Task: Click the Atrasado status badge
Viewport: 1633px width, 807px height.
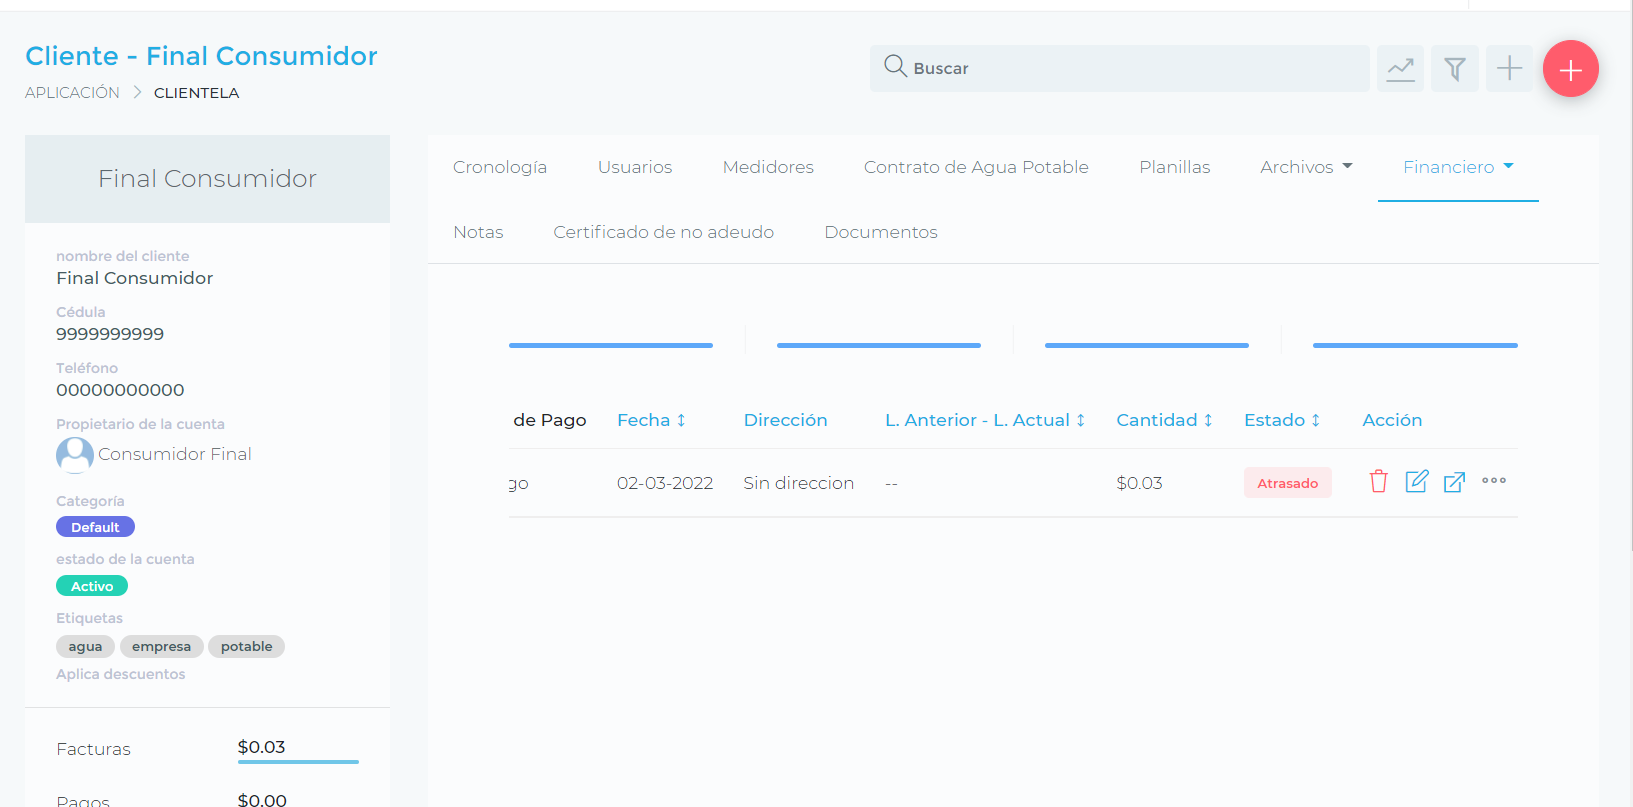Action: point(1287,483)
